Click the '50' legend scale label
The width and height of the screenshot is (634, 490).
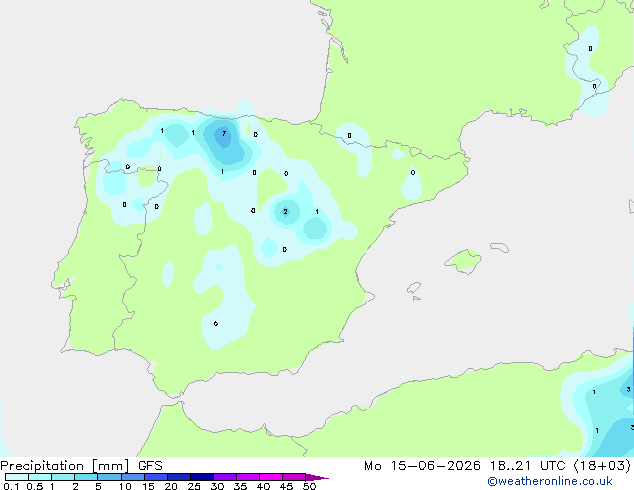point(309,486)
